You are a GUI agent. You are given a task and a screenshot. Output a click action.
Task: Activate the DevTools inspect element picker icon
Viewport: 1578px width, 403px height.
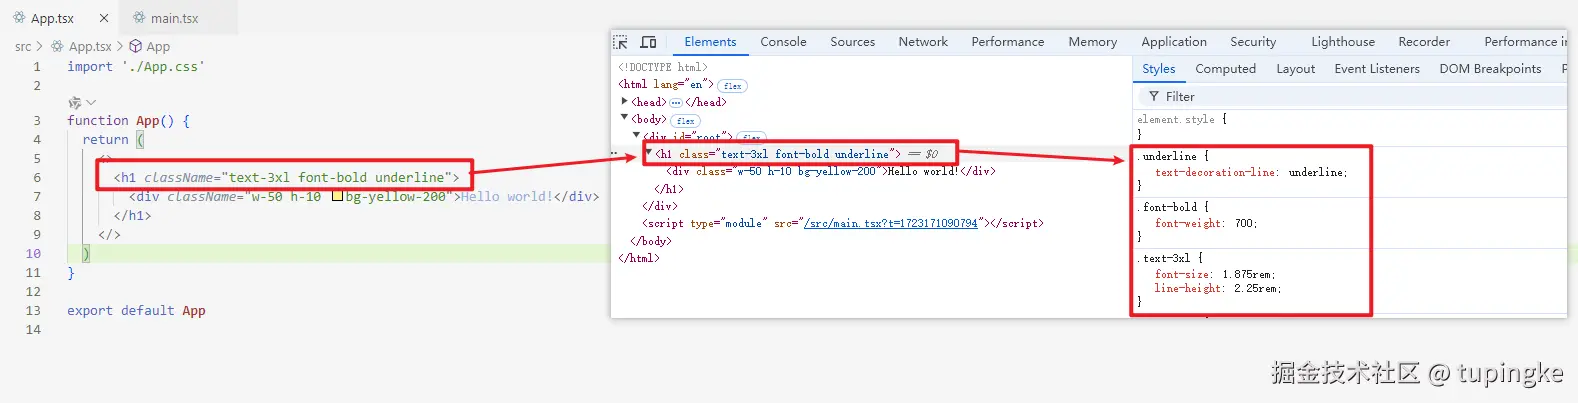point(620,42)
